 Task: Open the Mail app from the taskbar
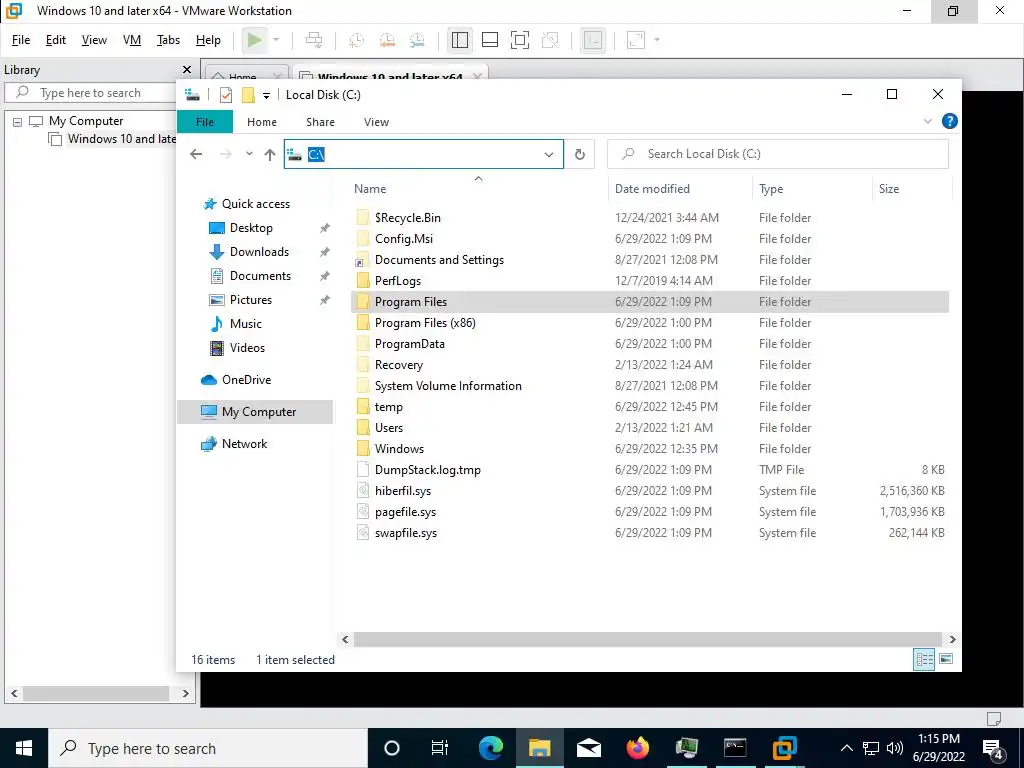point(588,748)
